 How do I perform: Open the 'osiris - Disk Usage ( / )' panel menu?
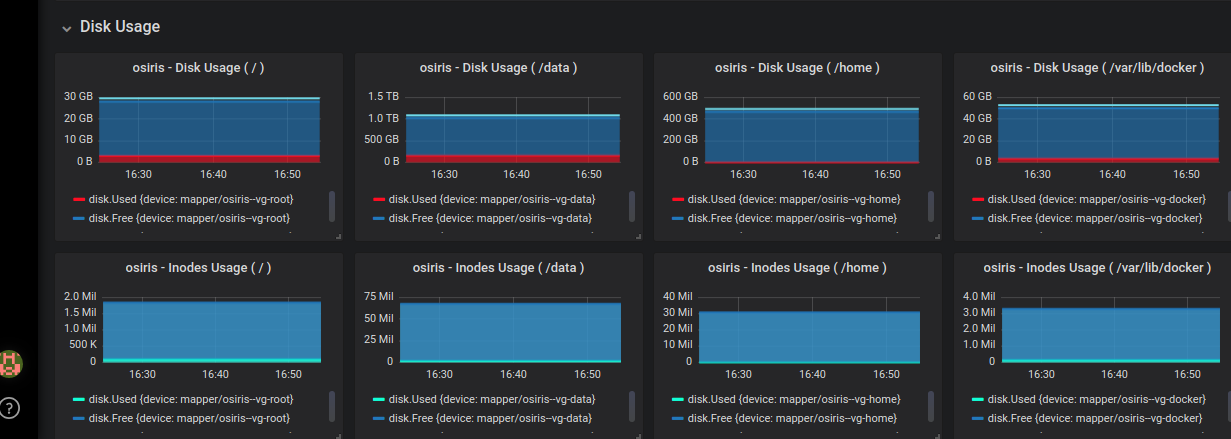tap(198, 68)
